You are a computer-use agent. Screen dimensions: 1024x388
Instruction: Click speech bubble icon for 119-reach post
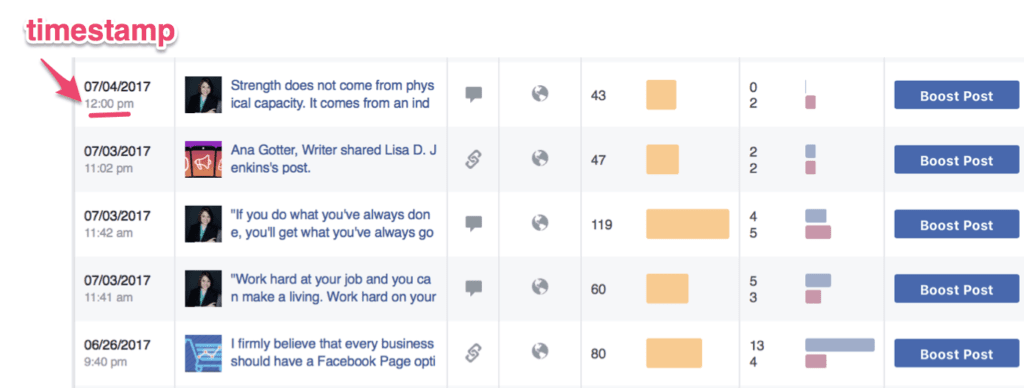473,224
